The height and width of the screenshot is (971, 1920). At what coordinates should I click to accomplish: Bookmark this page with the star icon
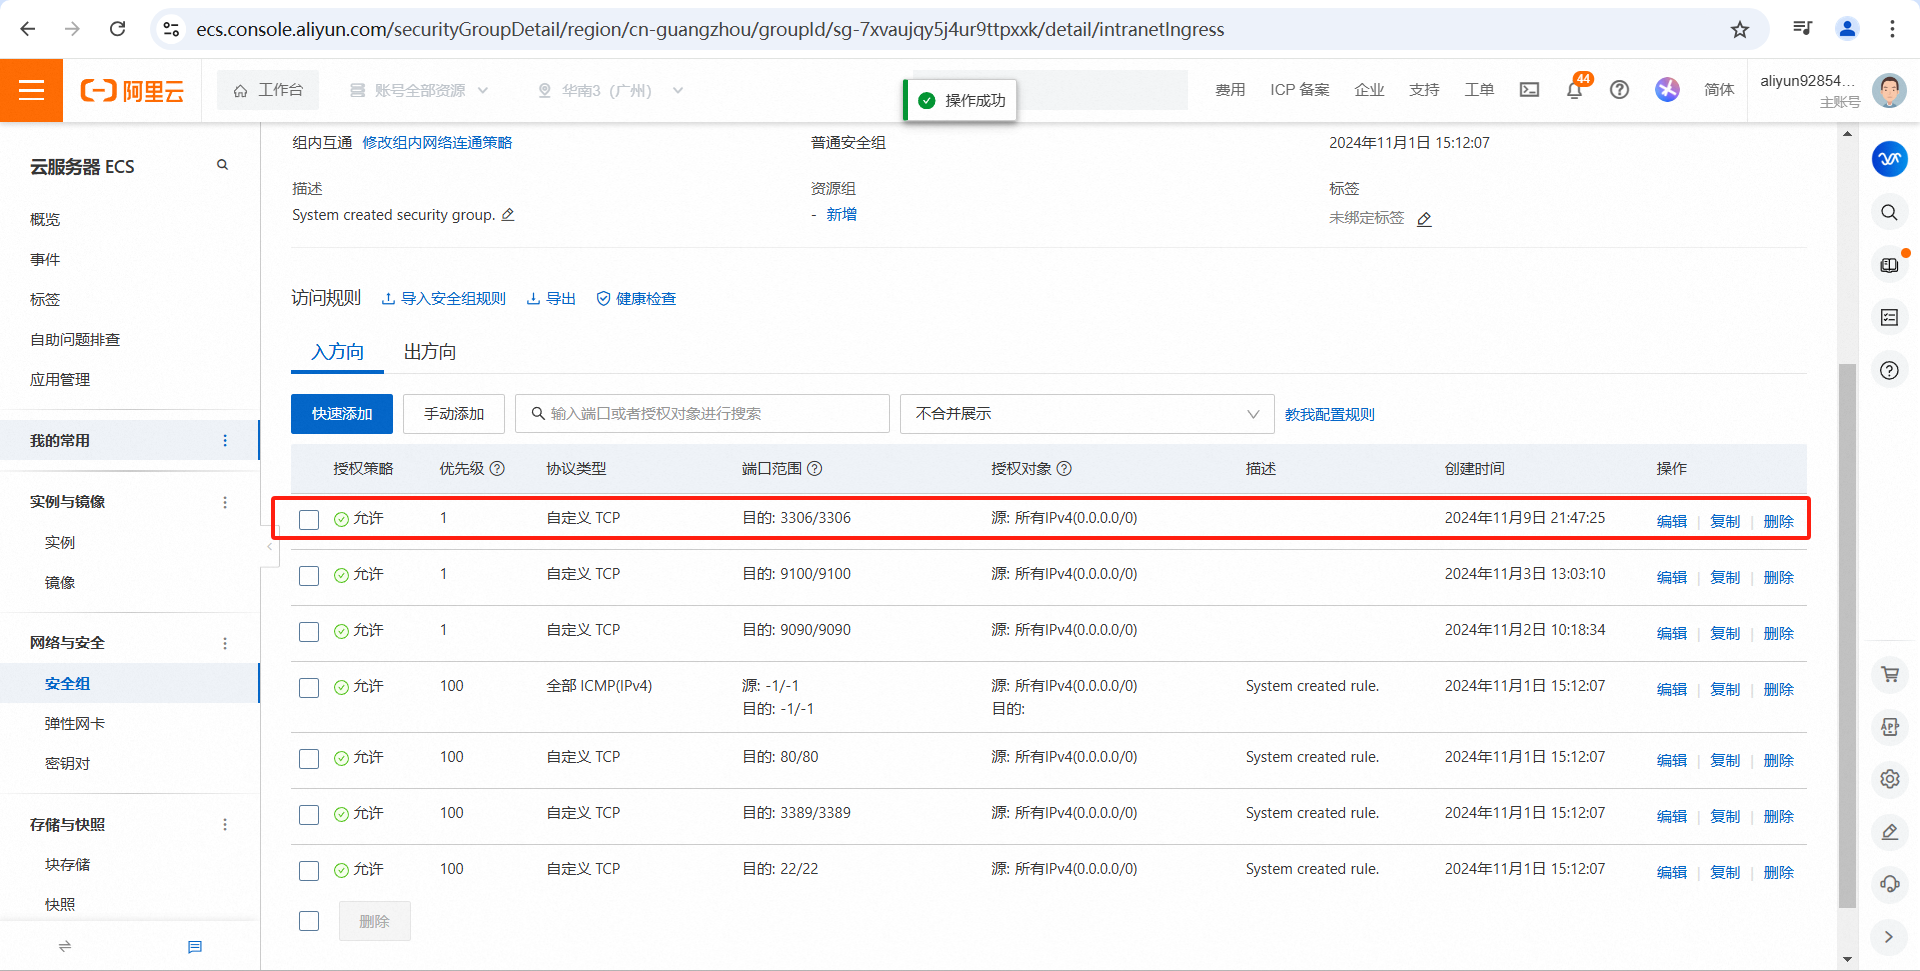coord(1740,29)
